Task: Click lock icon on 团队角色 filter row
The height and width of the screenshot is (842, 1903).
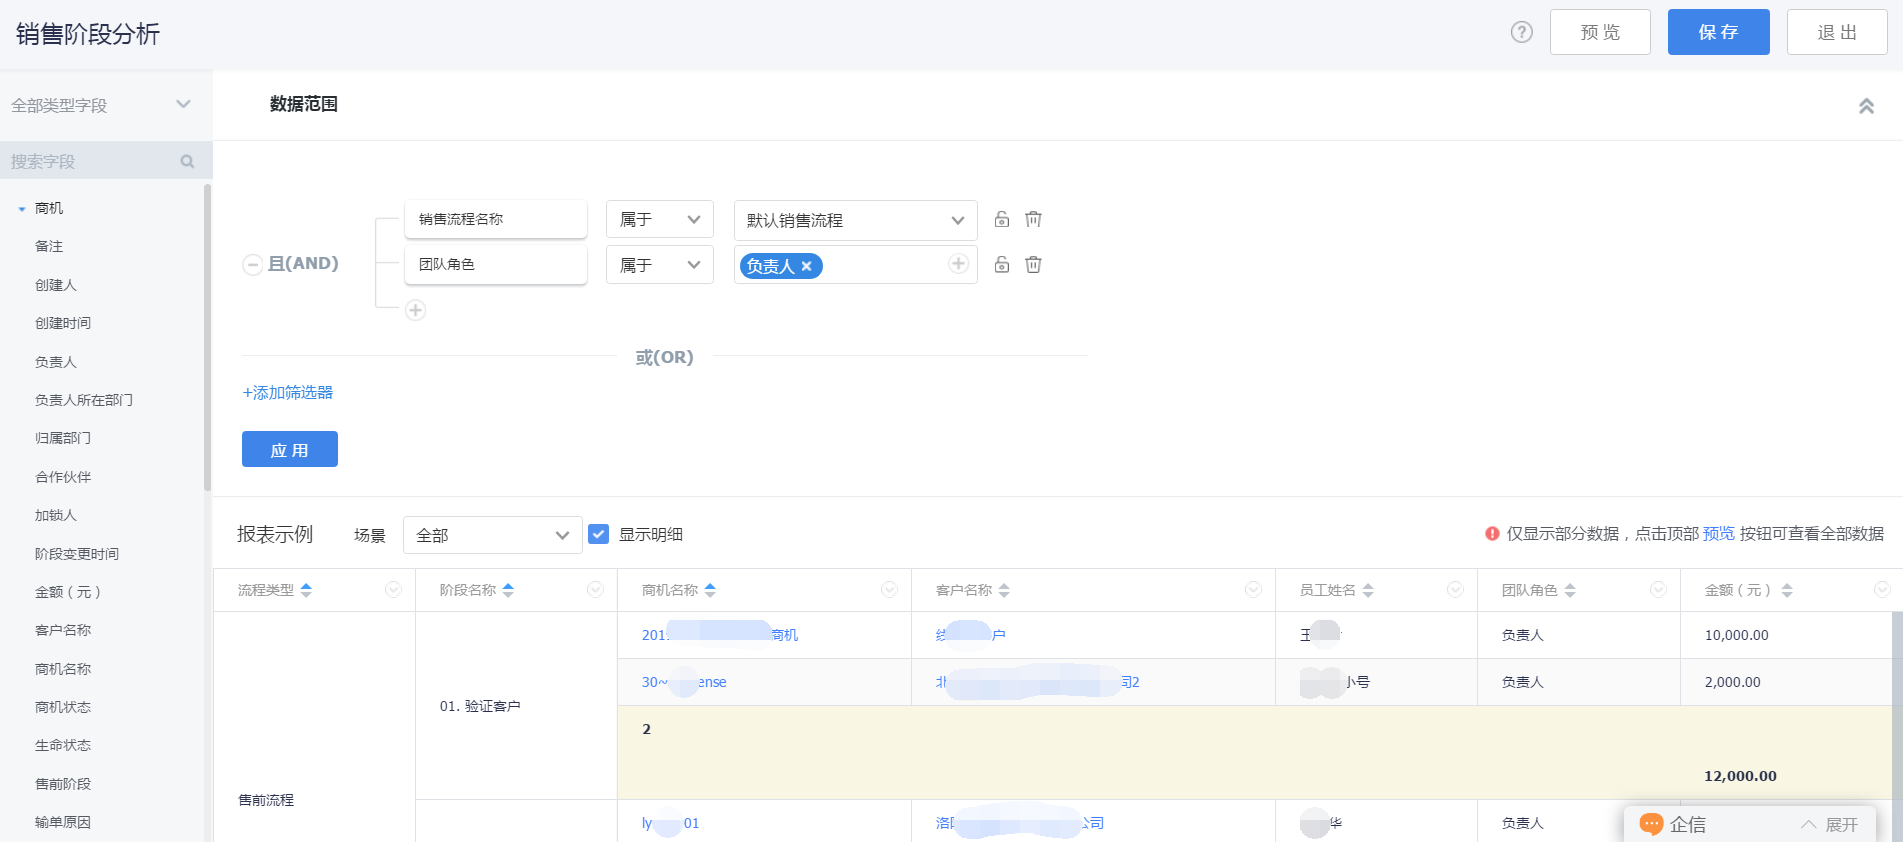Action: point(1002,264)
